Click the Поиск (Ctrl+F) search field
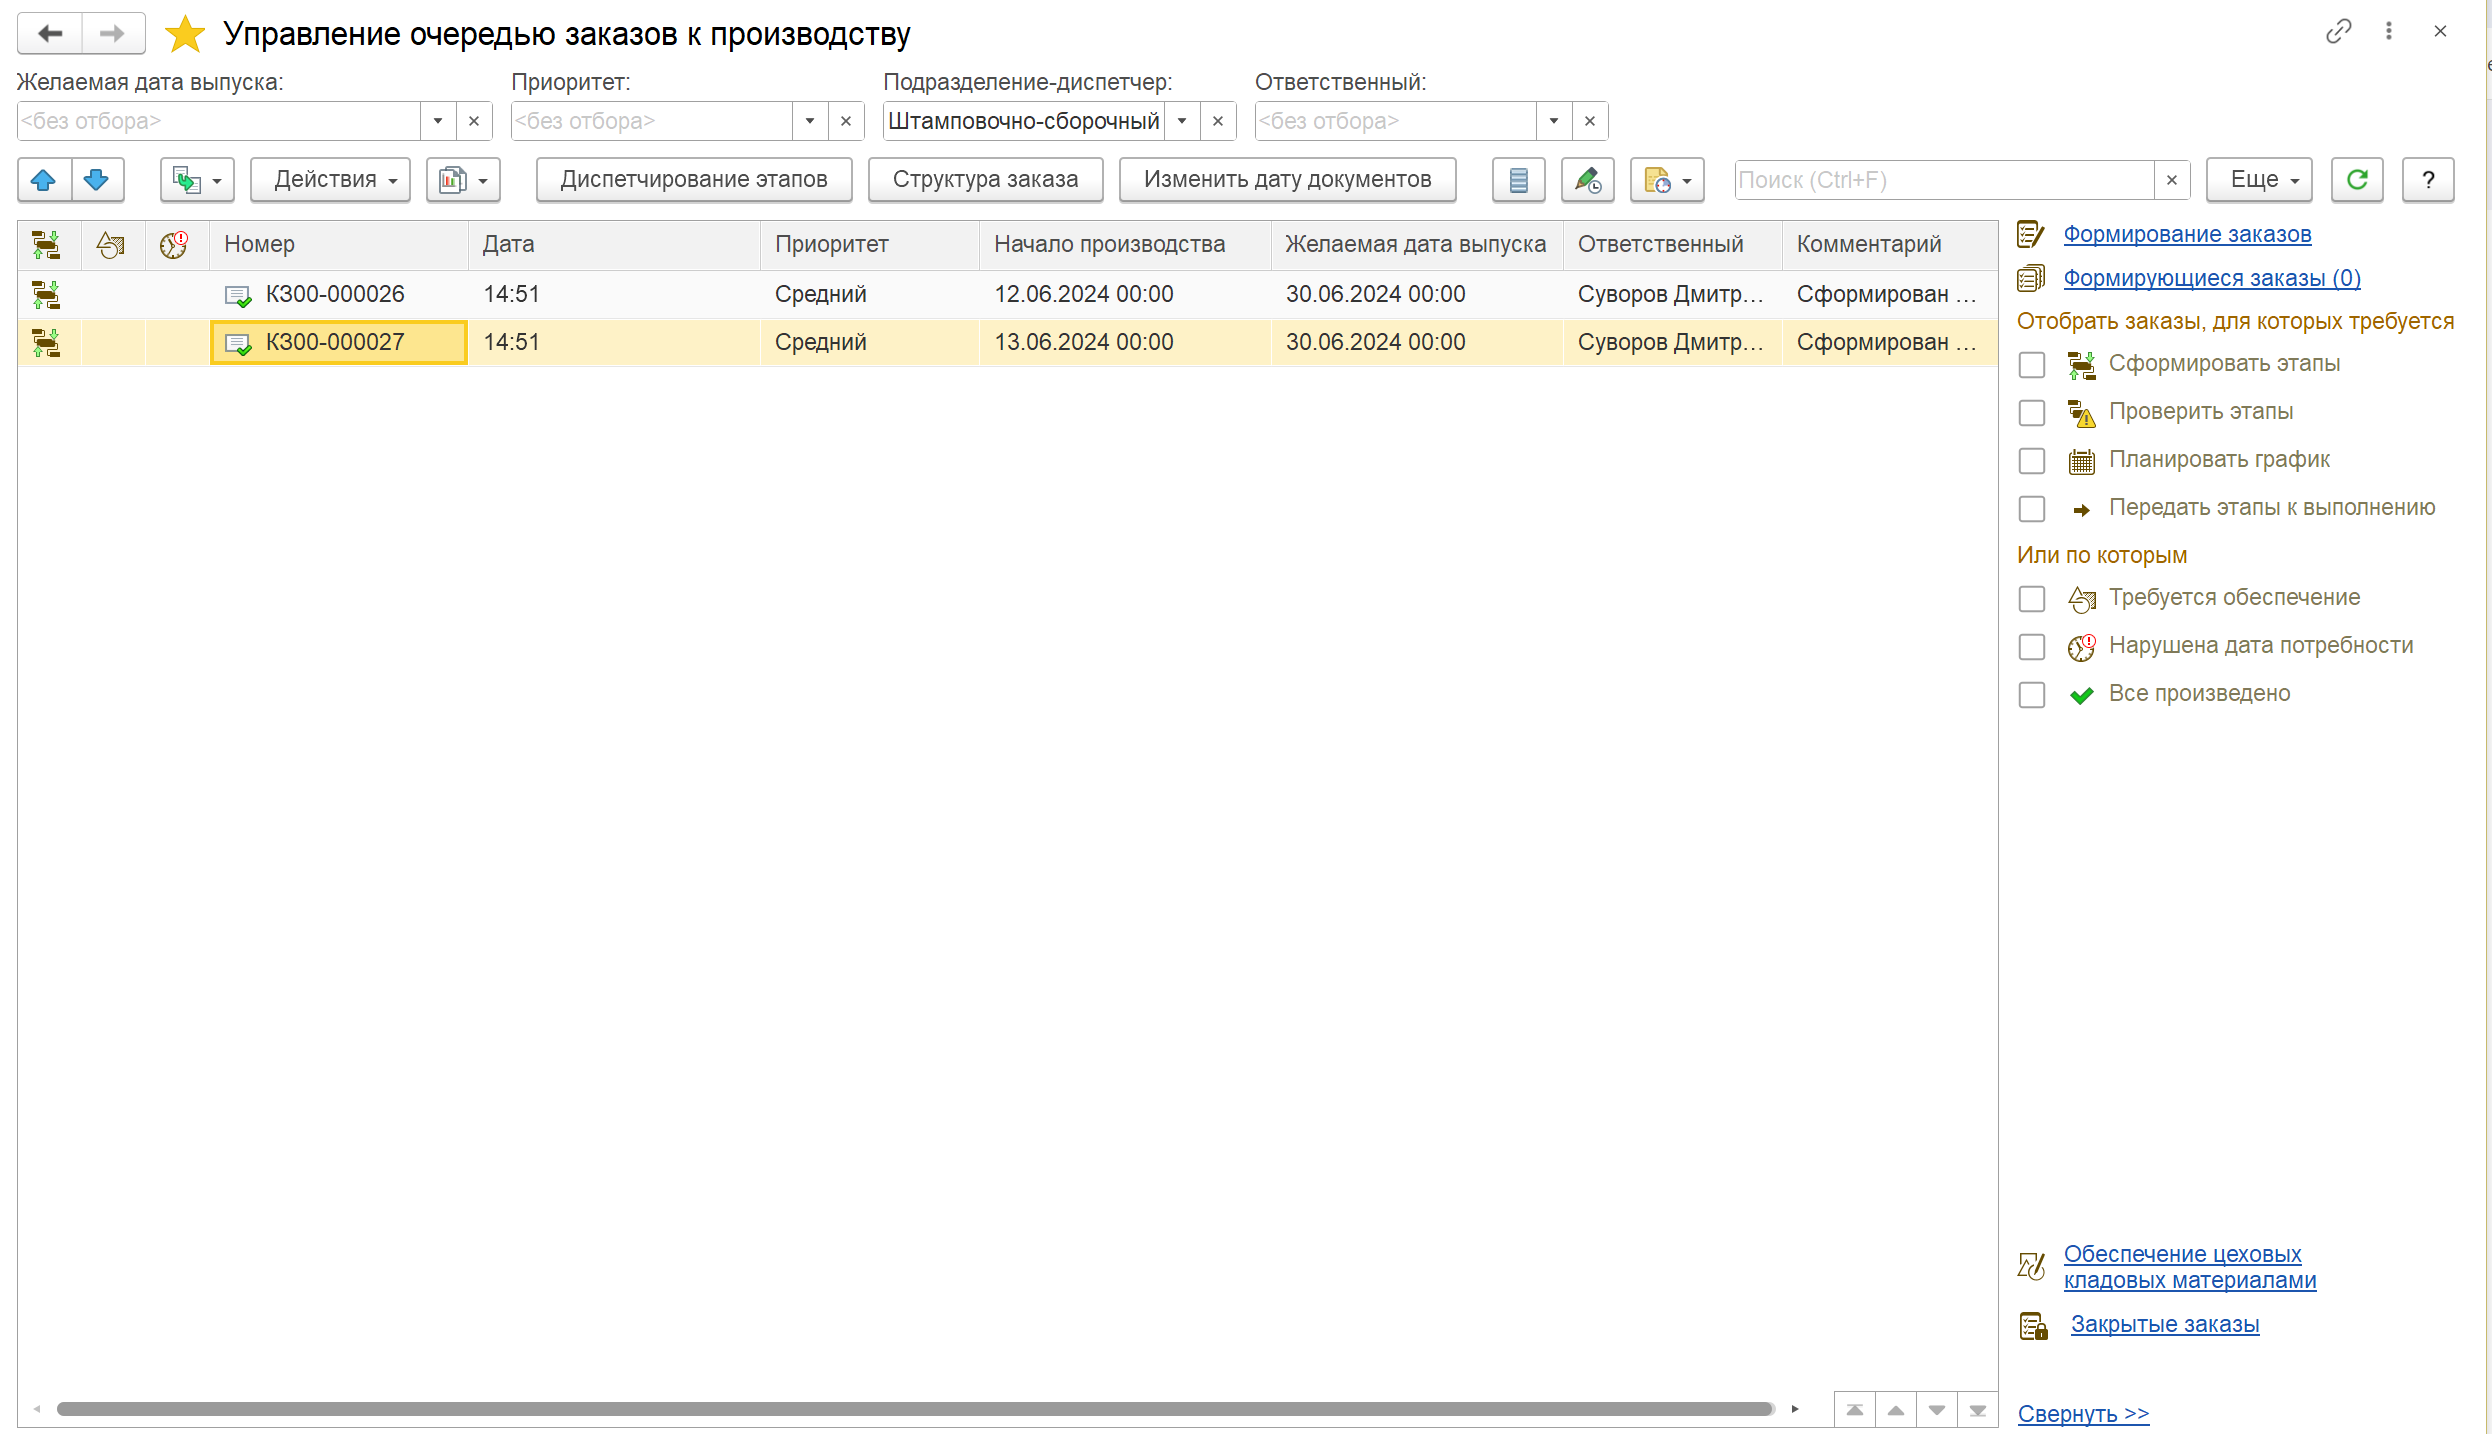The height and width of the screenshot is (1434, 2492). point(1944,180)
